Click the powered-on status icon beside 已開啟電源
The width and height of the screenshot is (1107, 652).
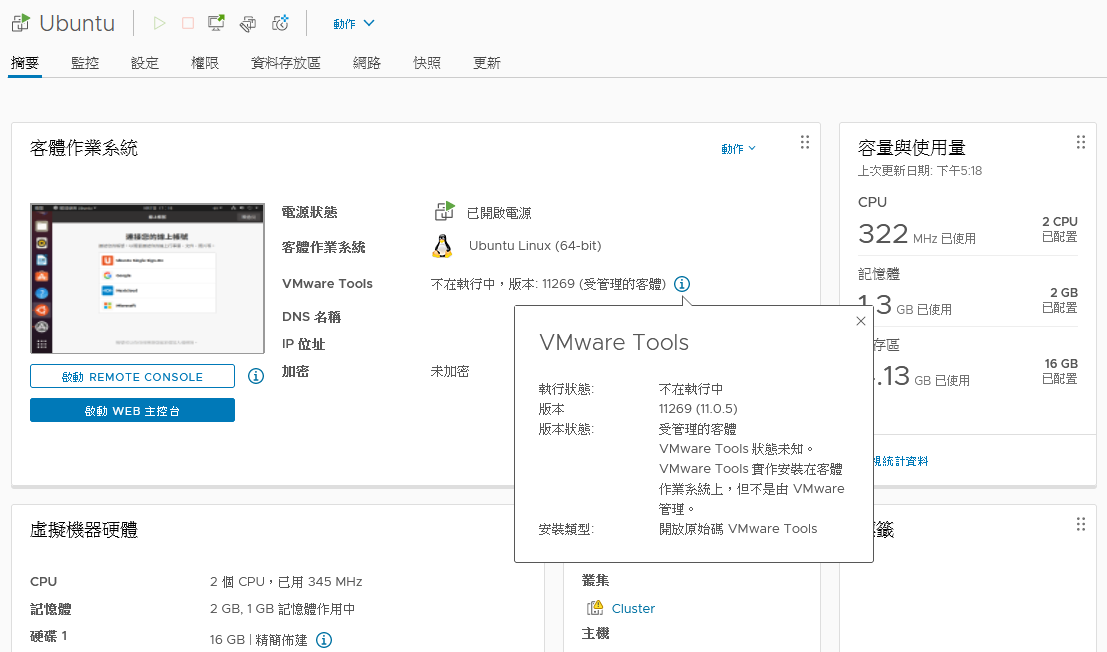(x=445, y=211)
